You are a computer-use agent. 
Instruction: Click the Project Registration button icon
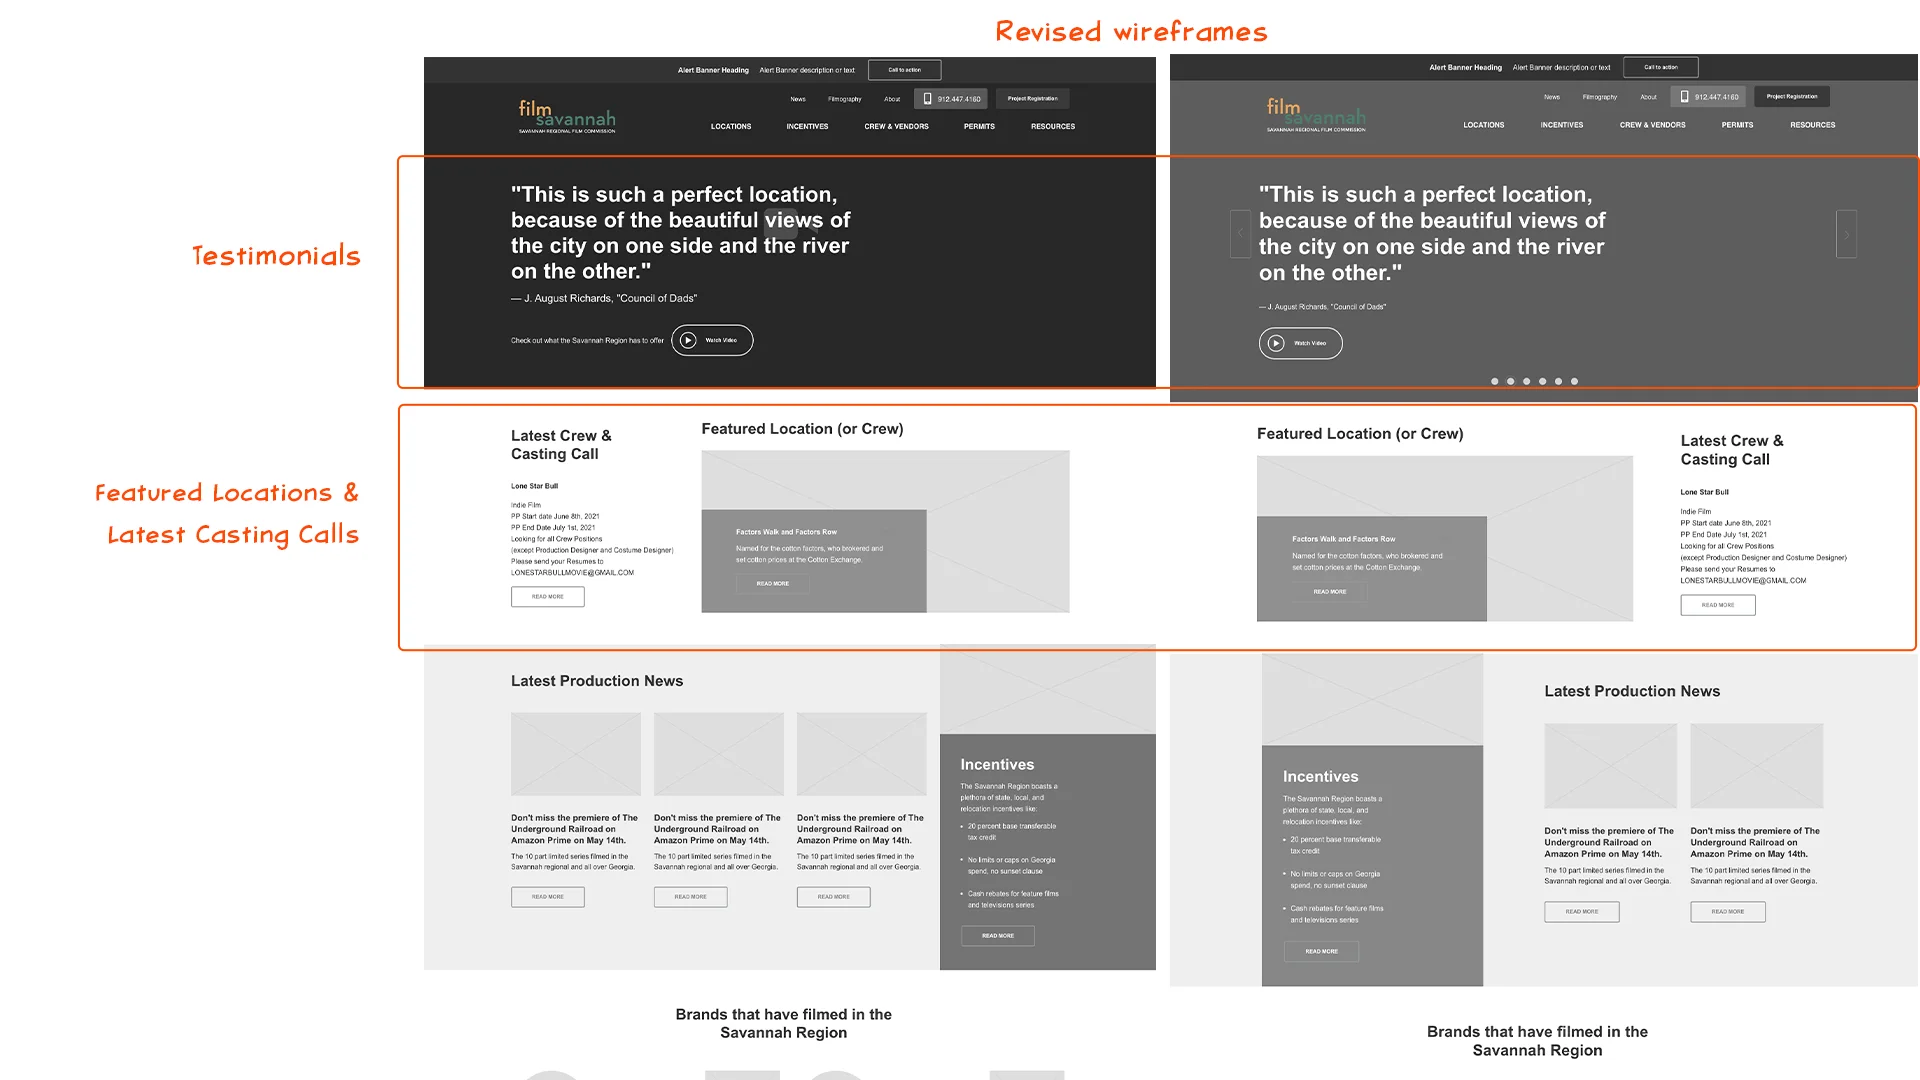pos(1031,98)
